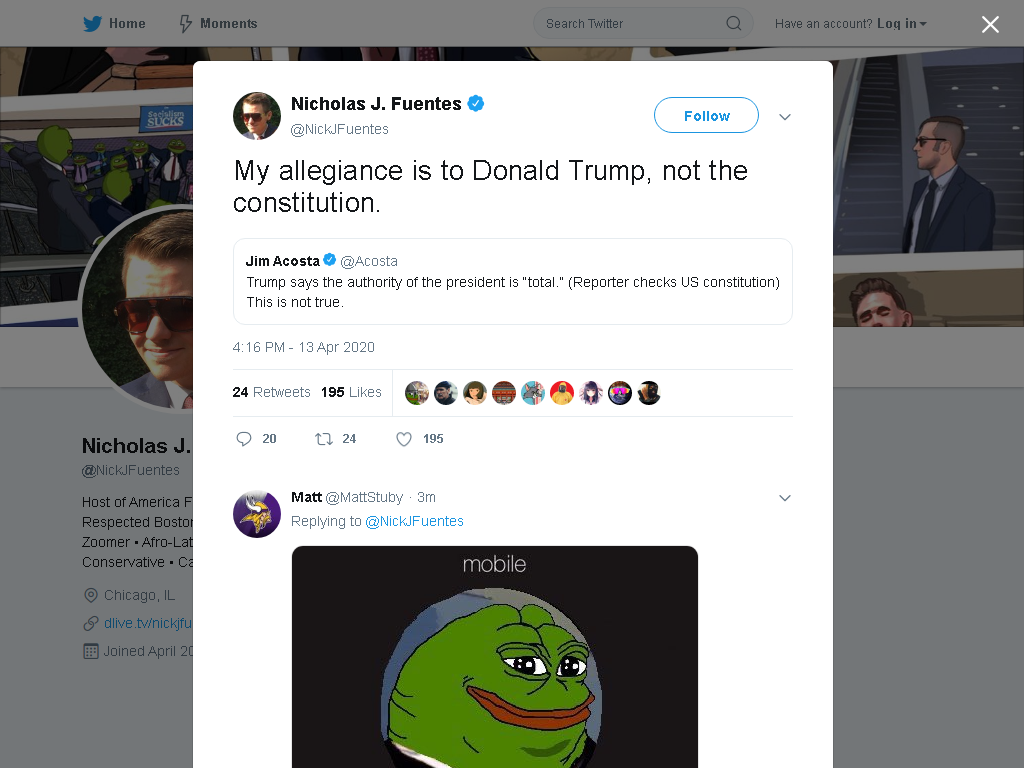Close the tweet overlay with X

[990, 24]
